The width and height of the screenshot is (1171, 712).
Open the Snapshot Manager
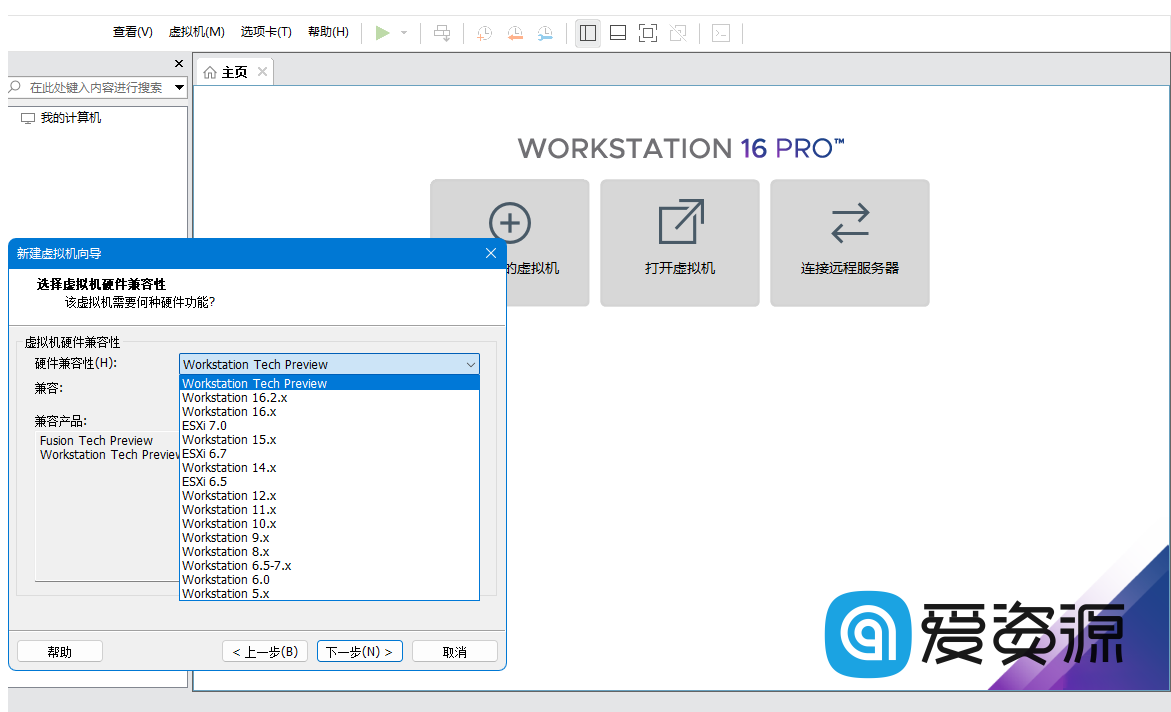[544, 33]
